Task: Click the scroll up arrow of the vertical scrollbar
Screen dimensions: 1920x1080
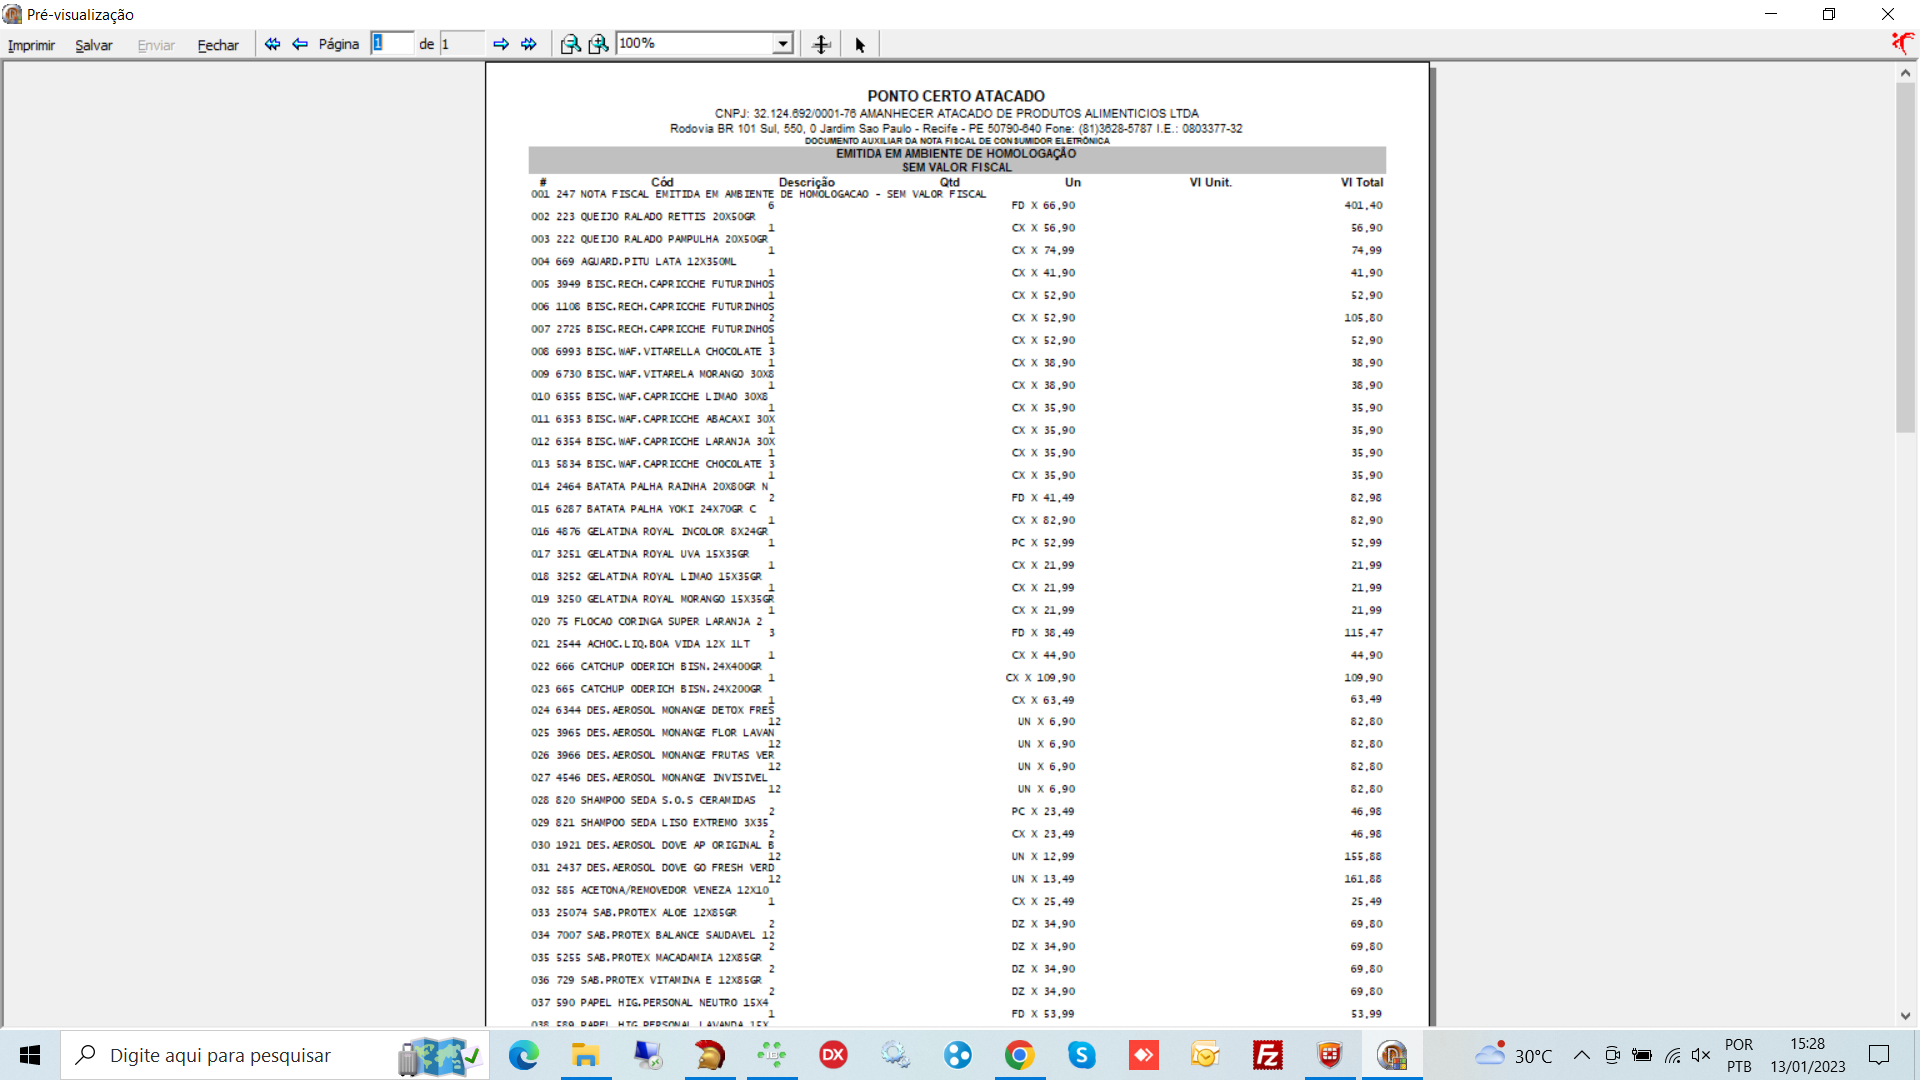Action: [1905, 73]
